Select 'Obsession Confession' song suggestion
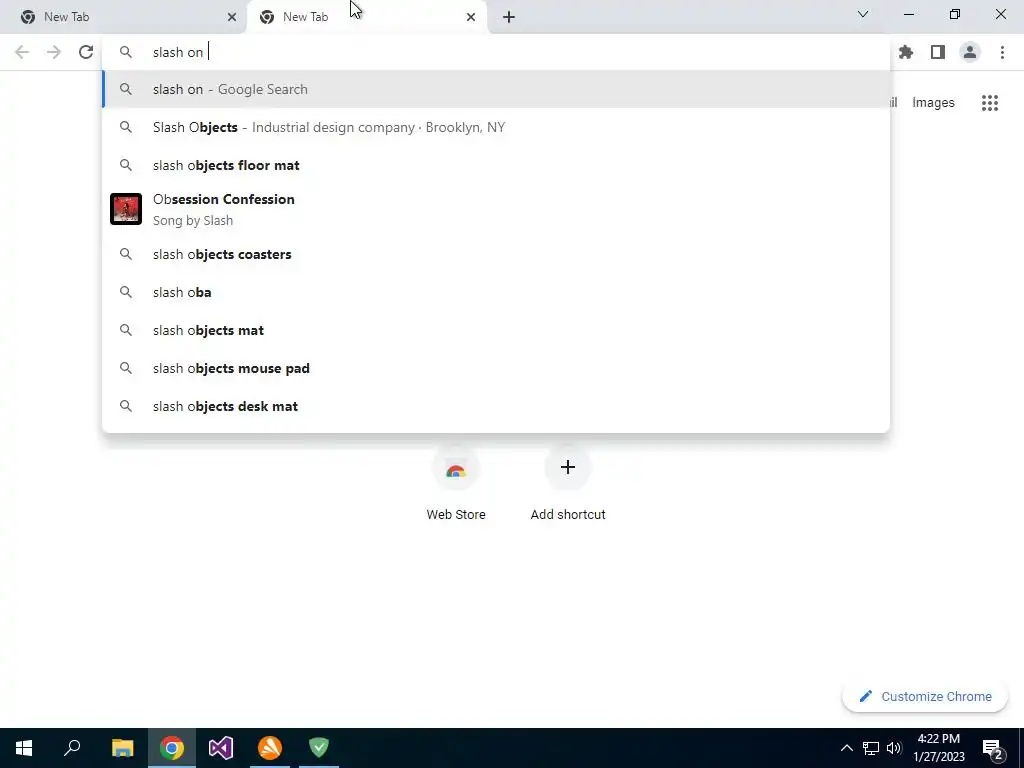This screenshot has height=768, width=1024. pyautogui.click(x=496, y=210)
